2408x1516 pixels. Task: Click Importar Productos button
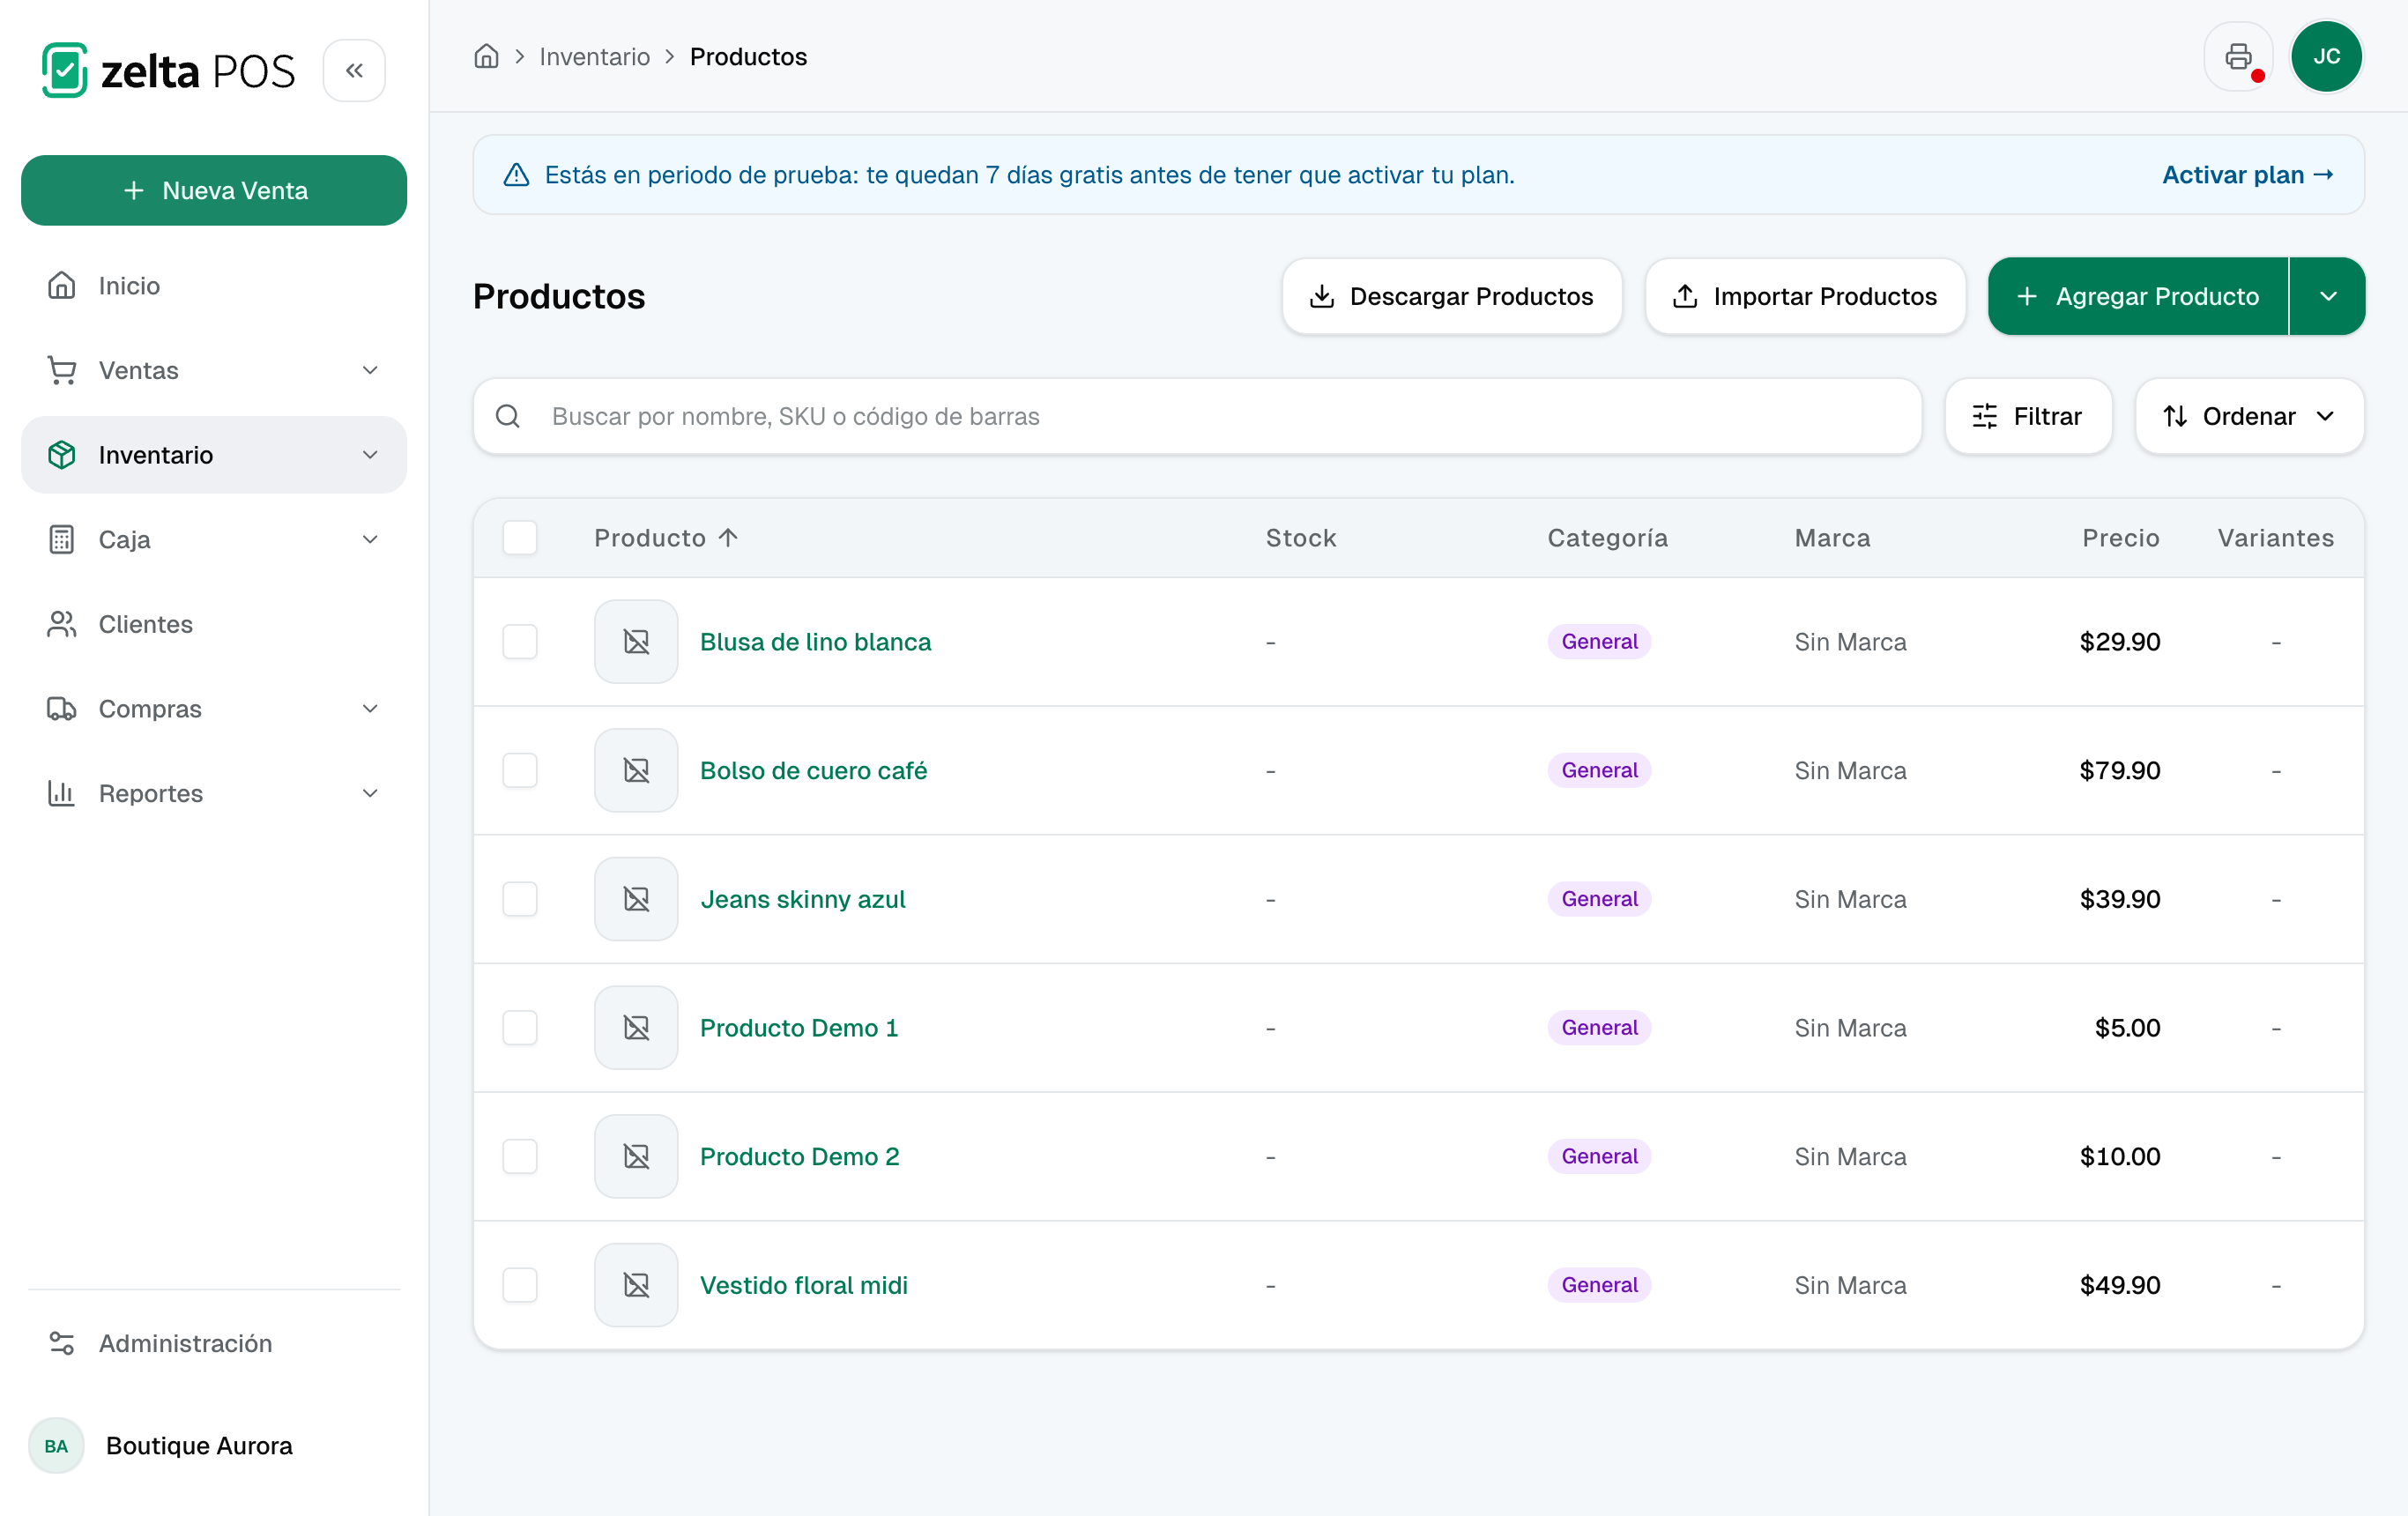click(1805, 296)
